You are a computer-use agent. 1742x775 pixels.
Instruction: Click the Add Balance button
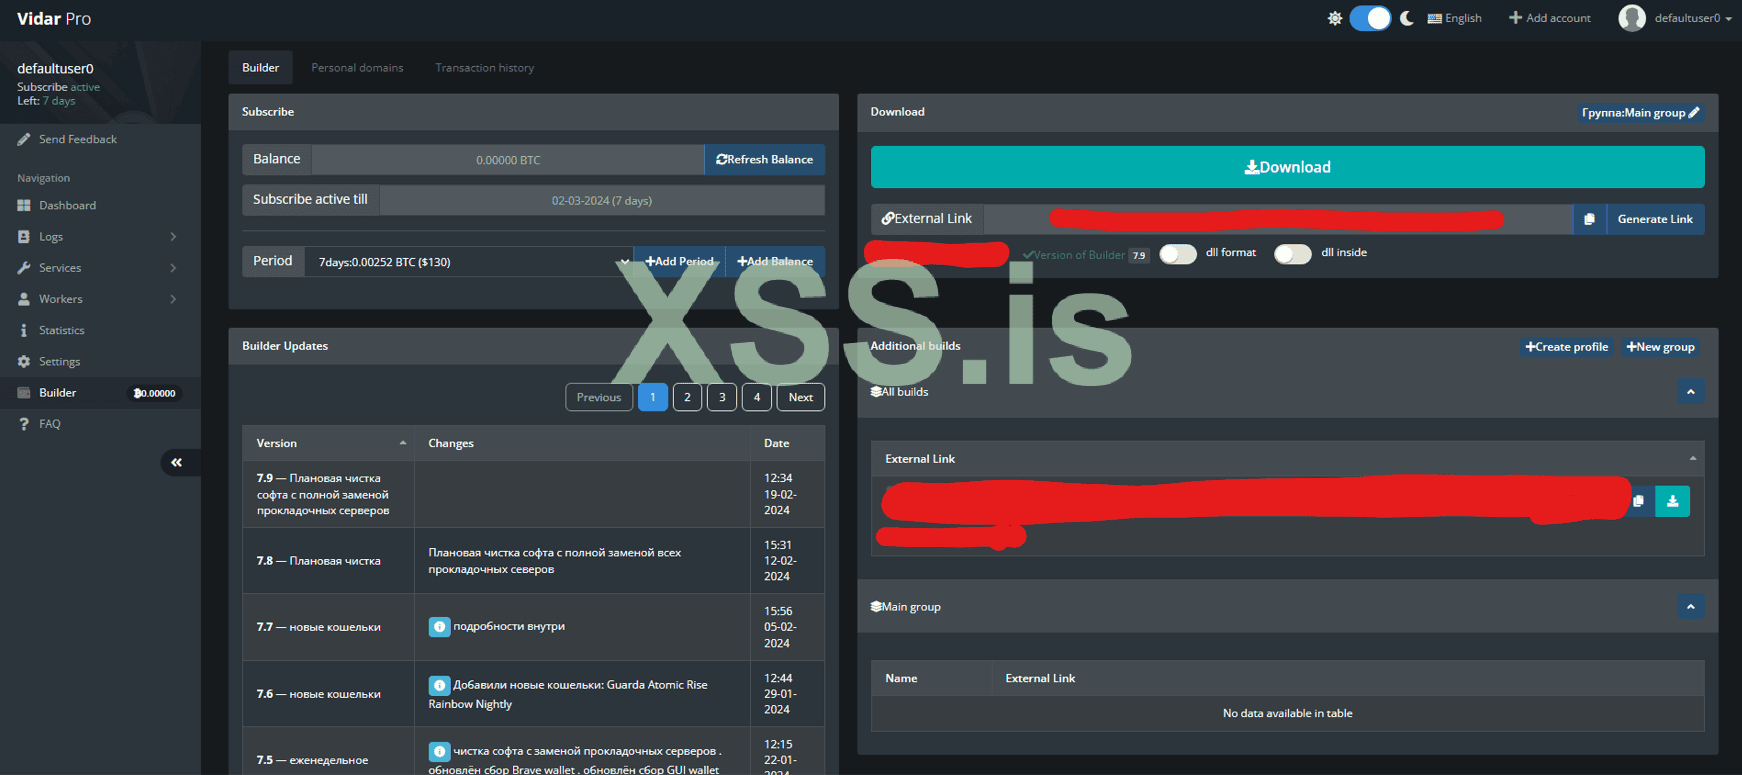coord(775,262)
